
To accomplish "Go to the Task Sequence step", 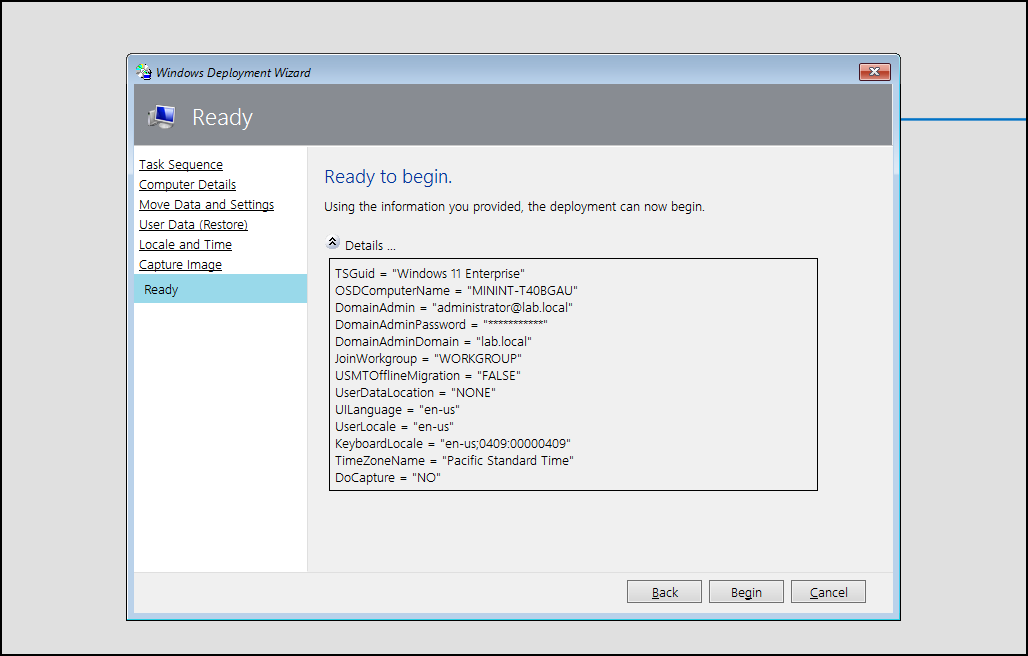I will coord(181,165).
